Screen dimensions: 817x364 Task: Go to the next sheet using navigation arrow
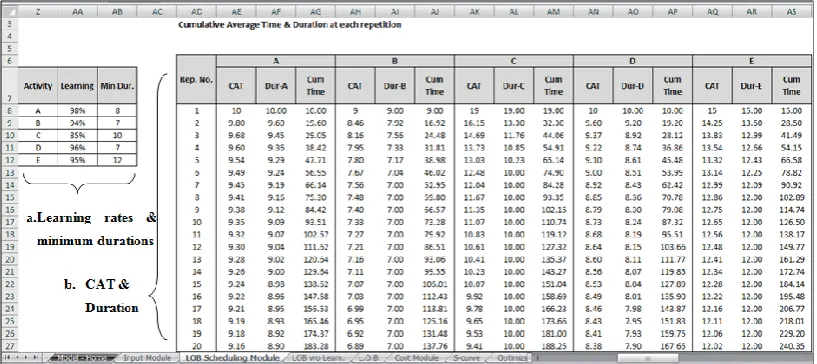point(26,358)
